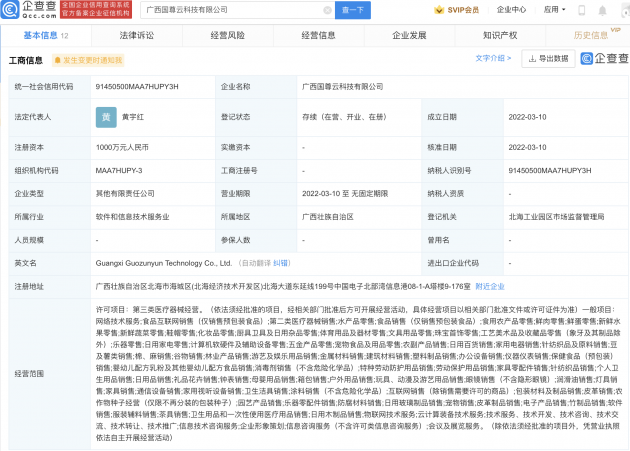Click the bell in 发生变更时通知我
Image resolution: width=630 pixels, height=451 pixels.
pos(57,60)
